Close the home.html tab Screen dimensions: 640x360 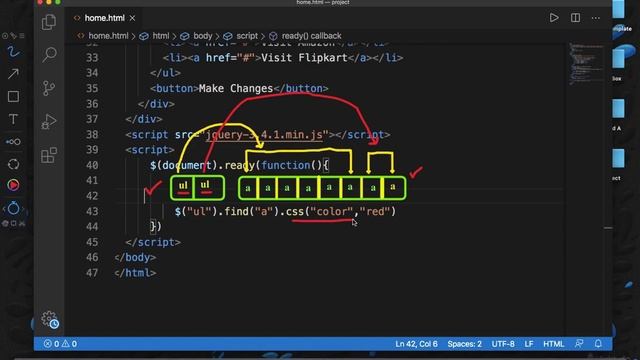point(132,18)
